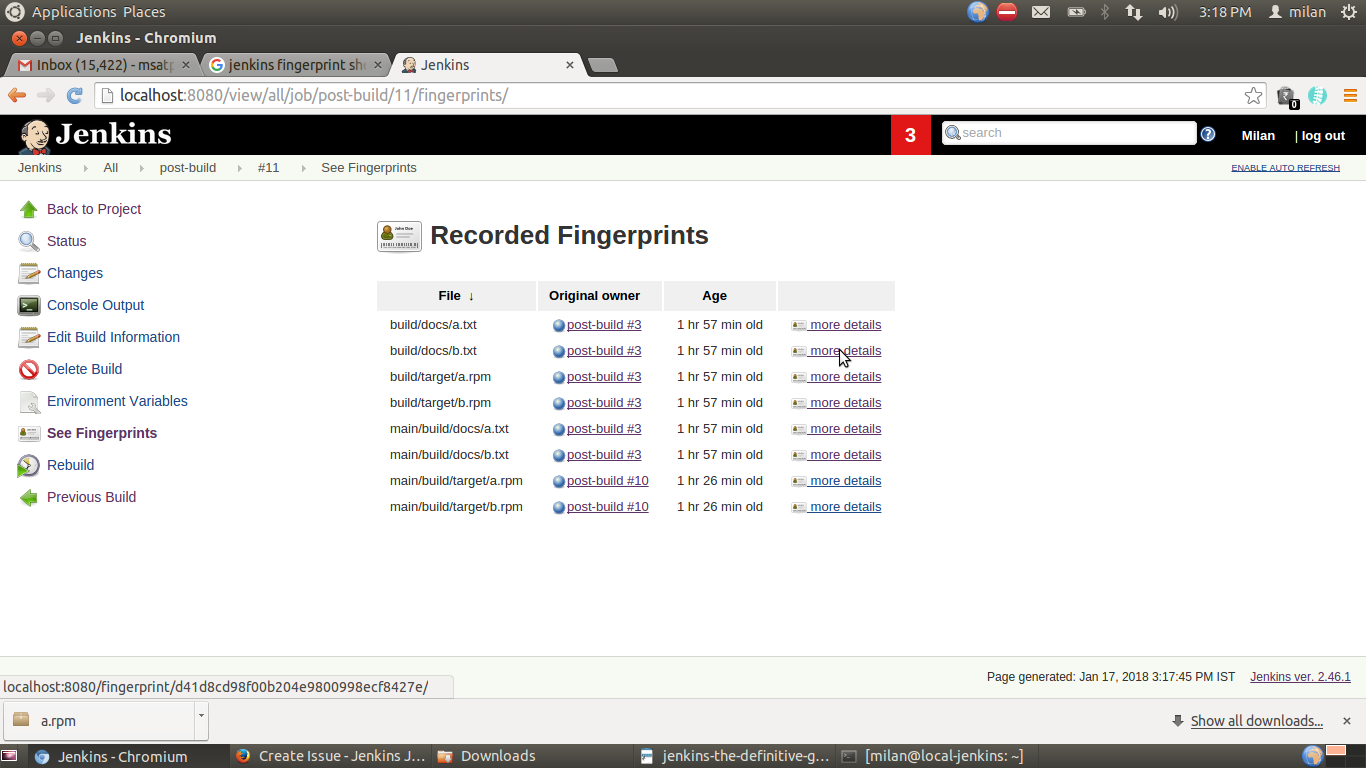Screen dimensions: 1366x768
Task: Click the search help question mark icon
Action: click(x=1208, y=134)
